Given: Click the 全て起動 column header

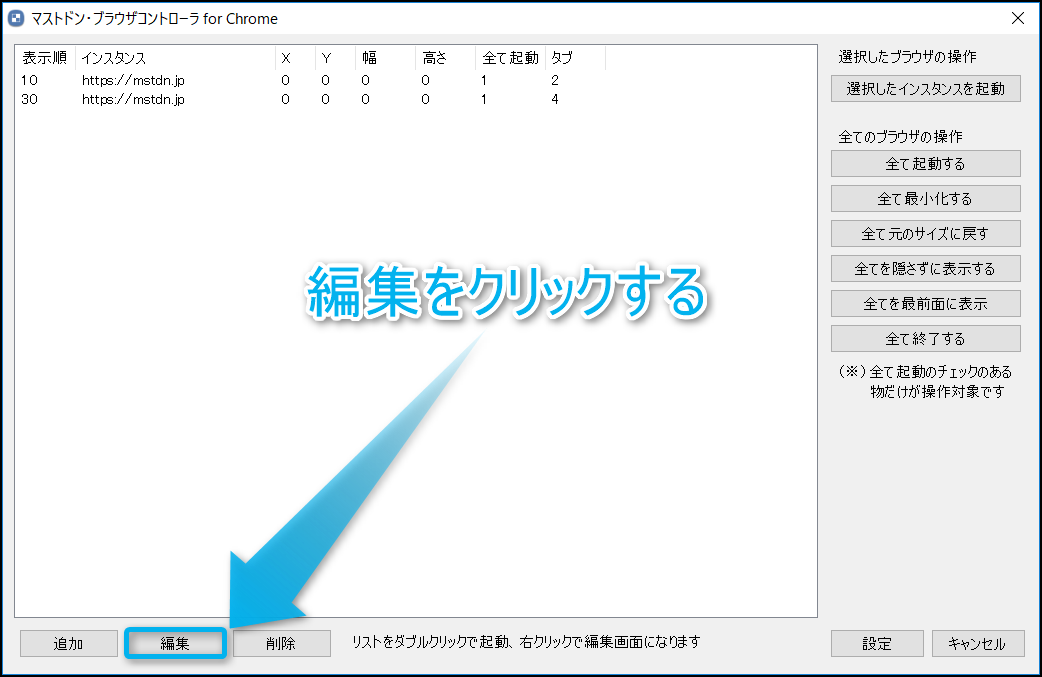Looking at the screenshot, I should tap(510, 58).
